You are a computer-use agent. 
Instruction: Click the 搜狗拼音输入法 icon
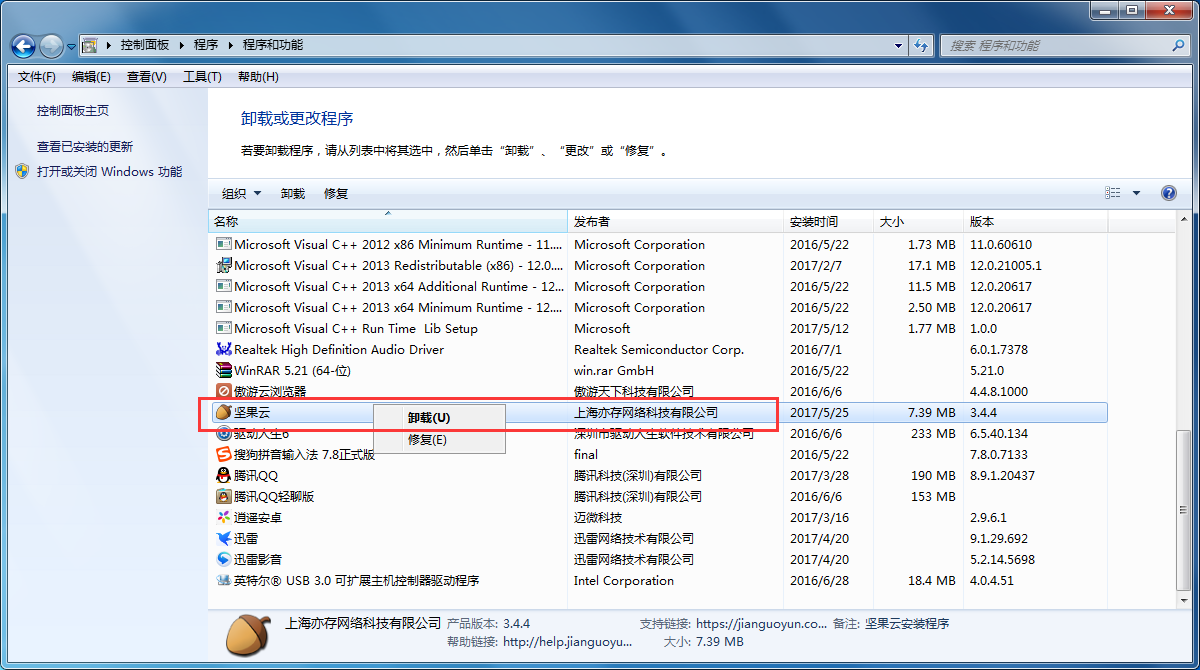(224, 454)
